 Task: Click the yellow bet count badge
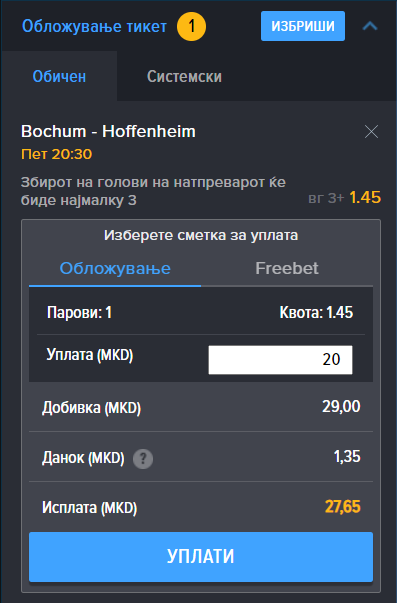coord(191,26)
